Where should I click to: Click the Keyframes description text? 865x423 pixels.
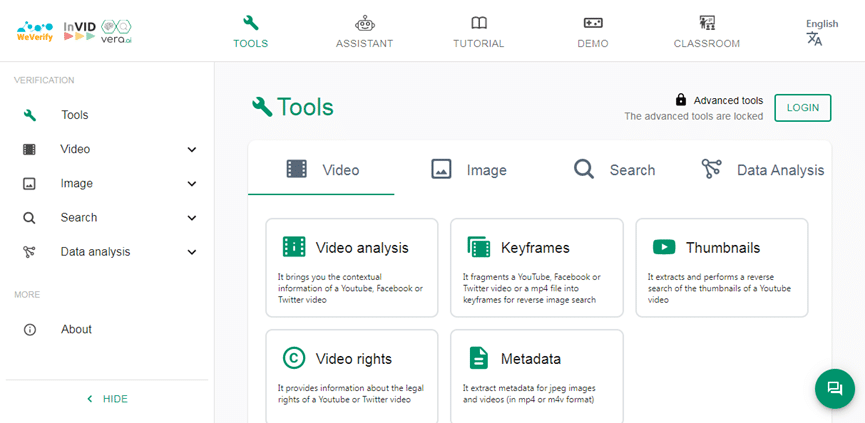(x=532, y=288)
